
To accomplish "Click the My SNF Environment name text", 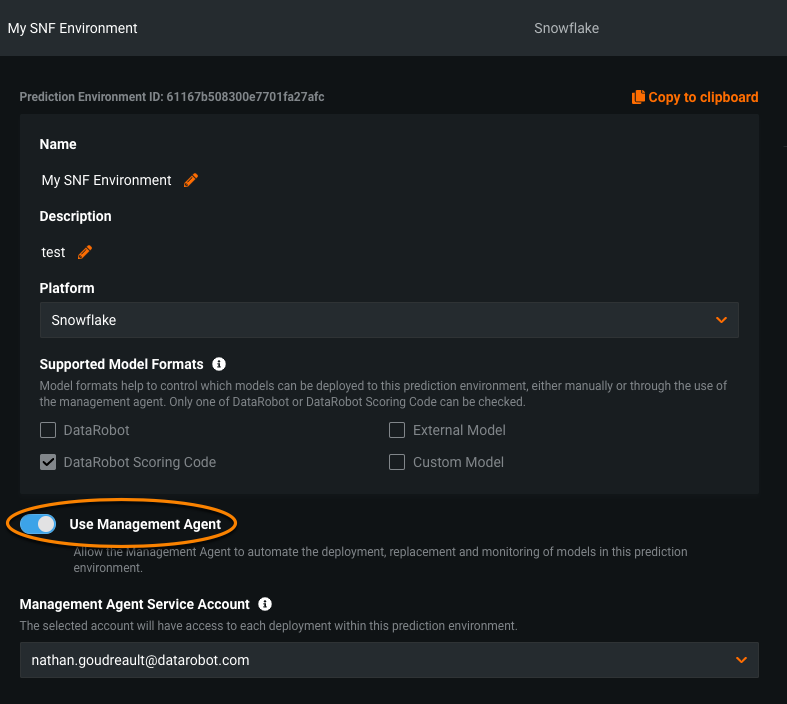I will pos(106,180).
